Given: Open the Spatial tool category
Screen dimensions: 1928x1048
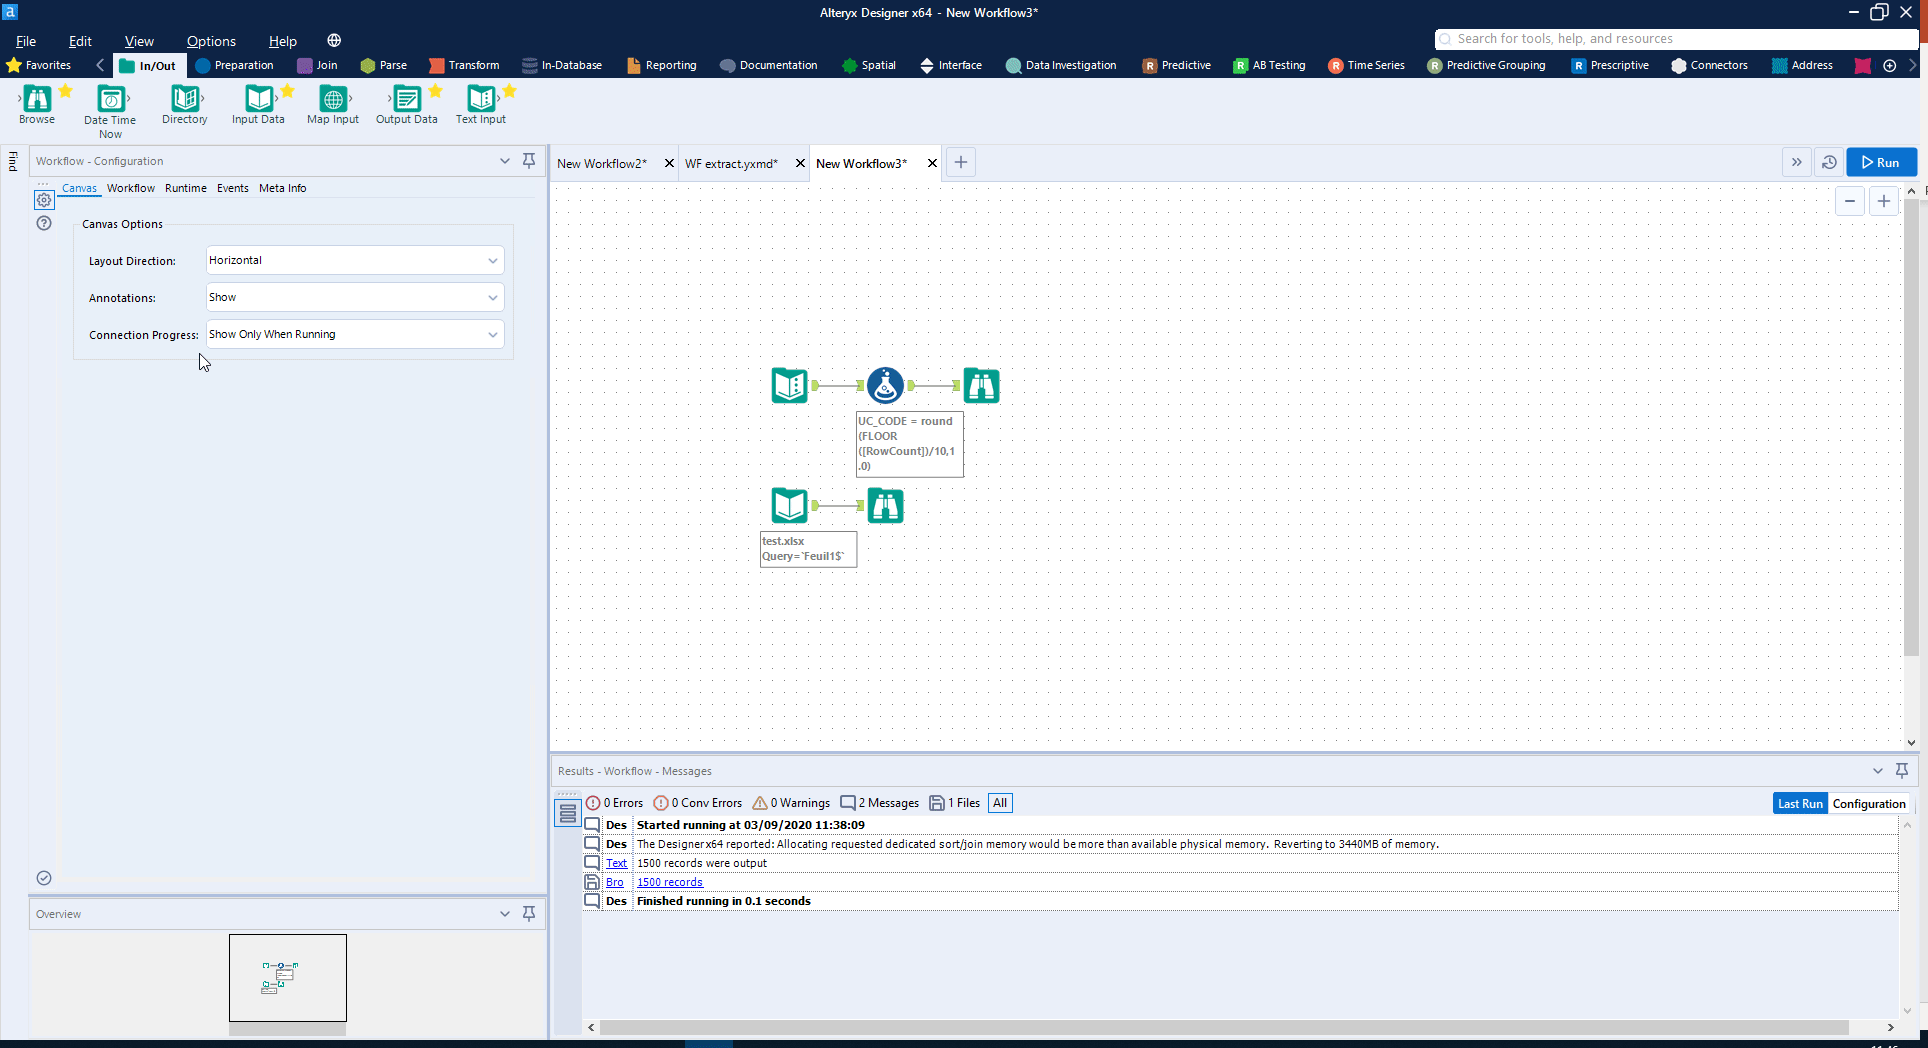Looking at the screenshot, I should click(869, 65).
